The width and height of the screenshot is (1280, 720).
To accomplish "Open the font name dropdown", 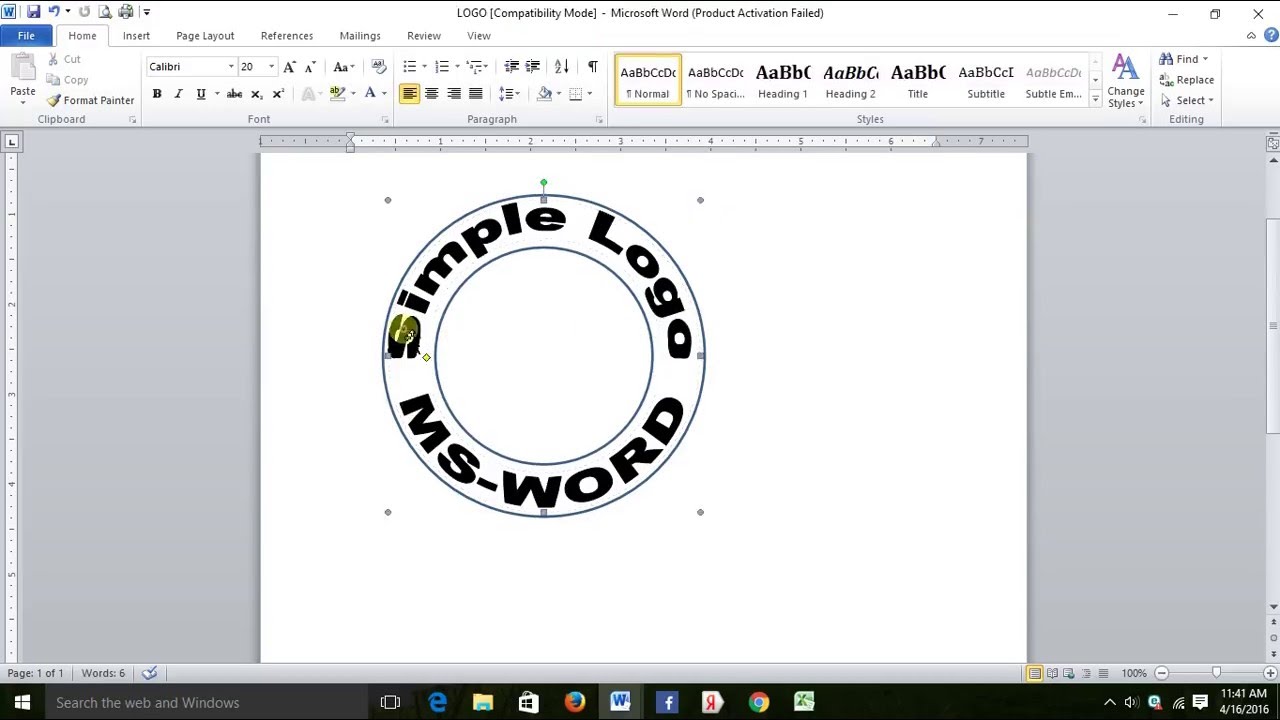I will point(231,67).
